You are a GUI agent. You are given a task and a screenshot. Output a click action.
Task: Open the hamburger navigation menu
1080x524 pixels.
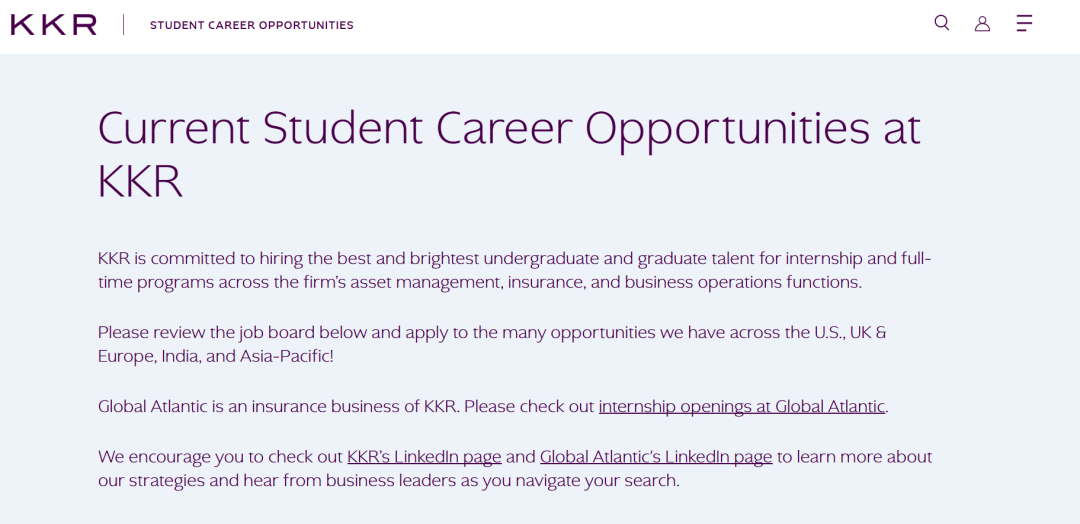pos(1024,23)
